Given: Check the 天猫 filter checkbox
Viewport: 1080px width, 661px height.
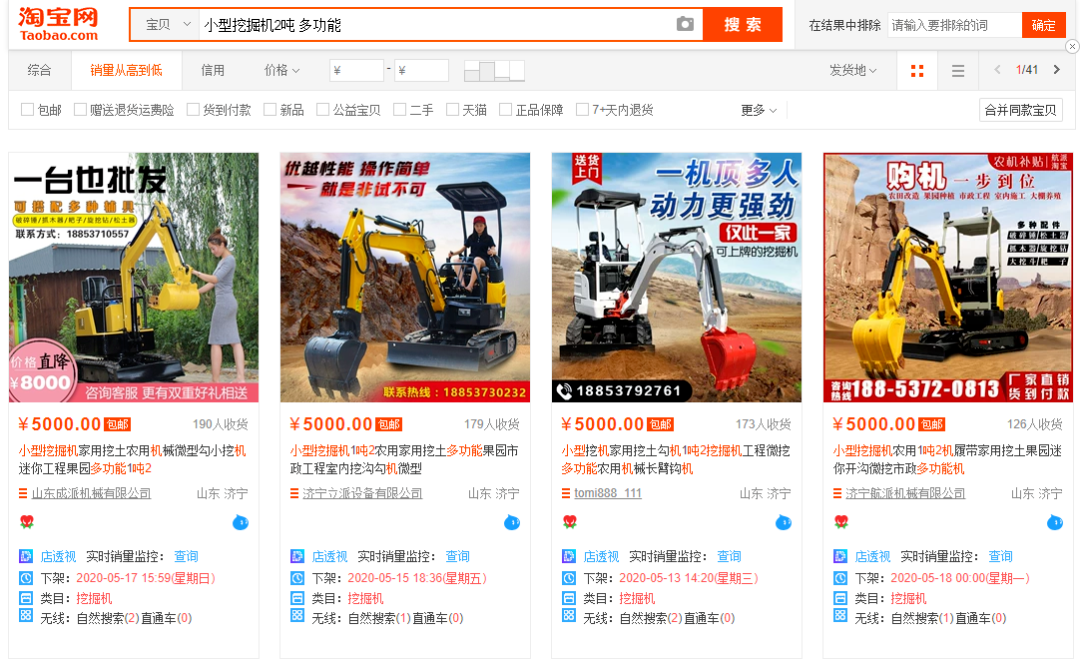Looking at the screenshot, I should [x=452, y=110].
